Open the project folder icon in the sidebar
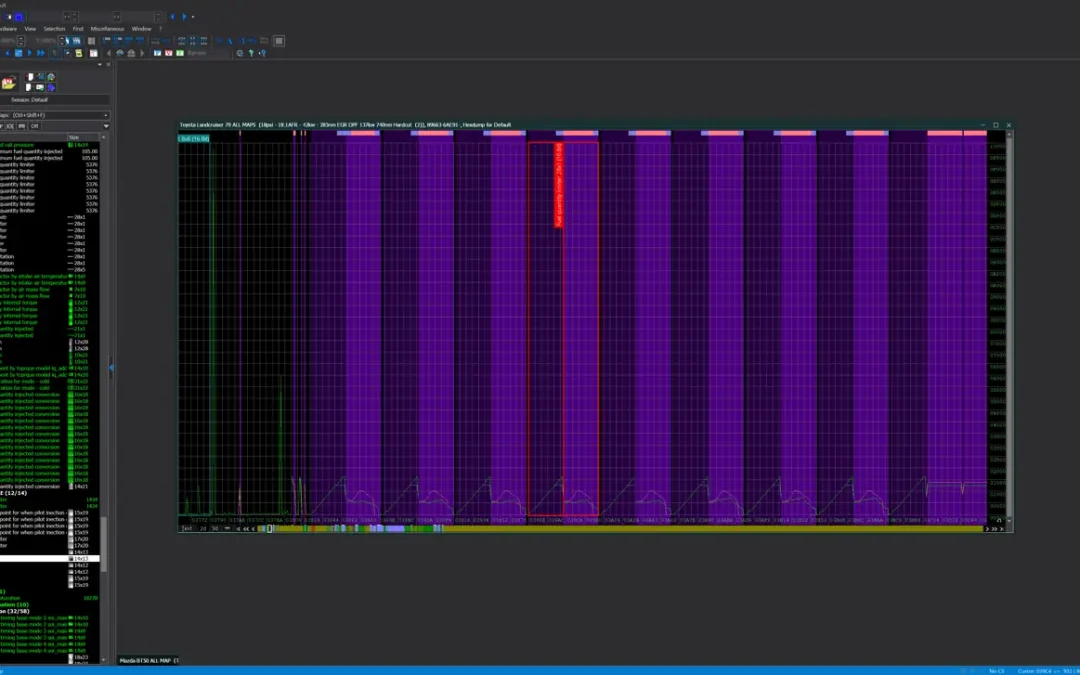This screenshot has width=1080, height=675. tap(8, 83)
